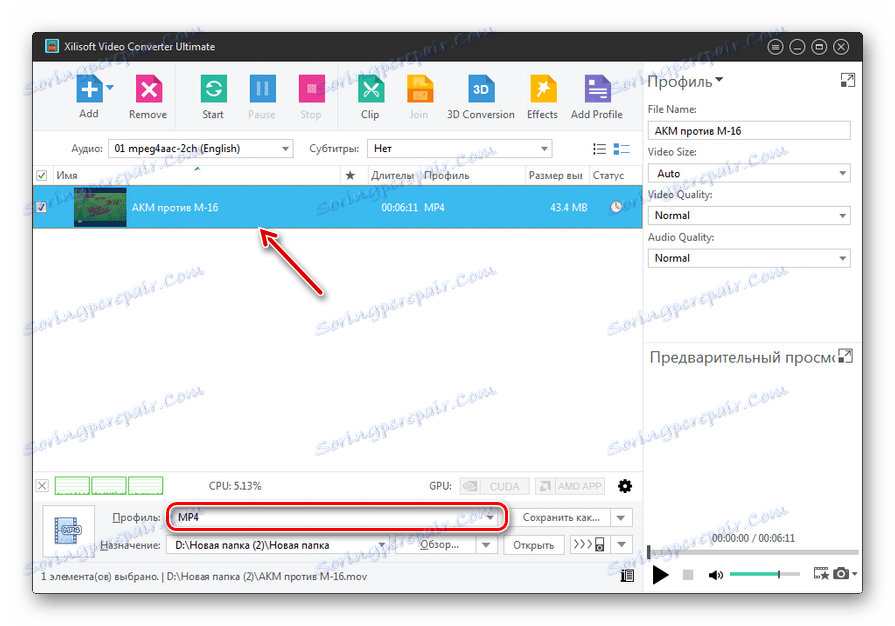Remove the selected file with Remove

click(x=148, y=97)
